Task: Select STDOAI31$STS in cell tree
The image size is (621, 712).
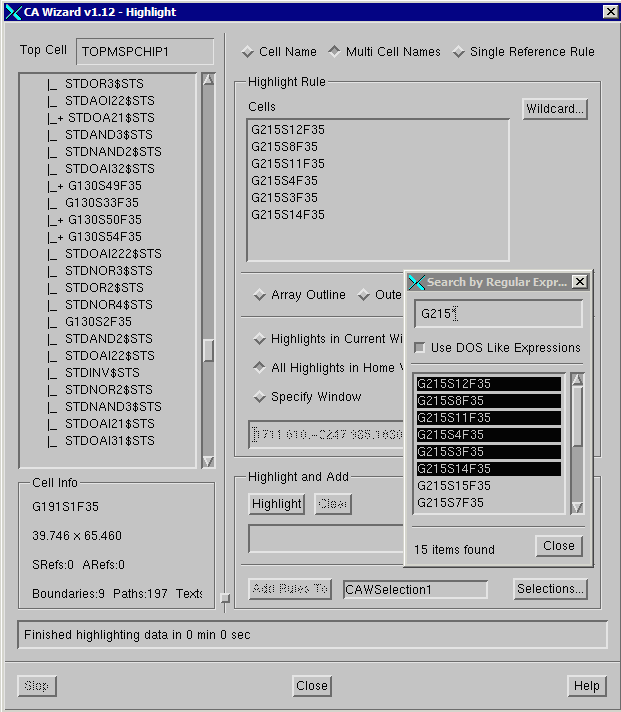Action: [x=109, y=441]
